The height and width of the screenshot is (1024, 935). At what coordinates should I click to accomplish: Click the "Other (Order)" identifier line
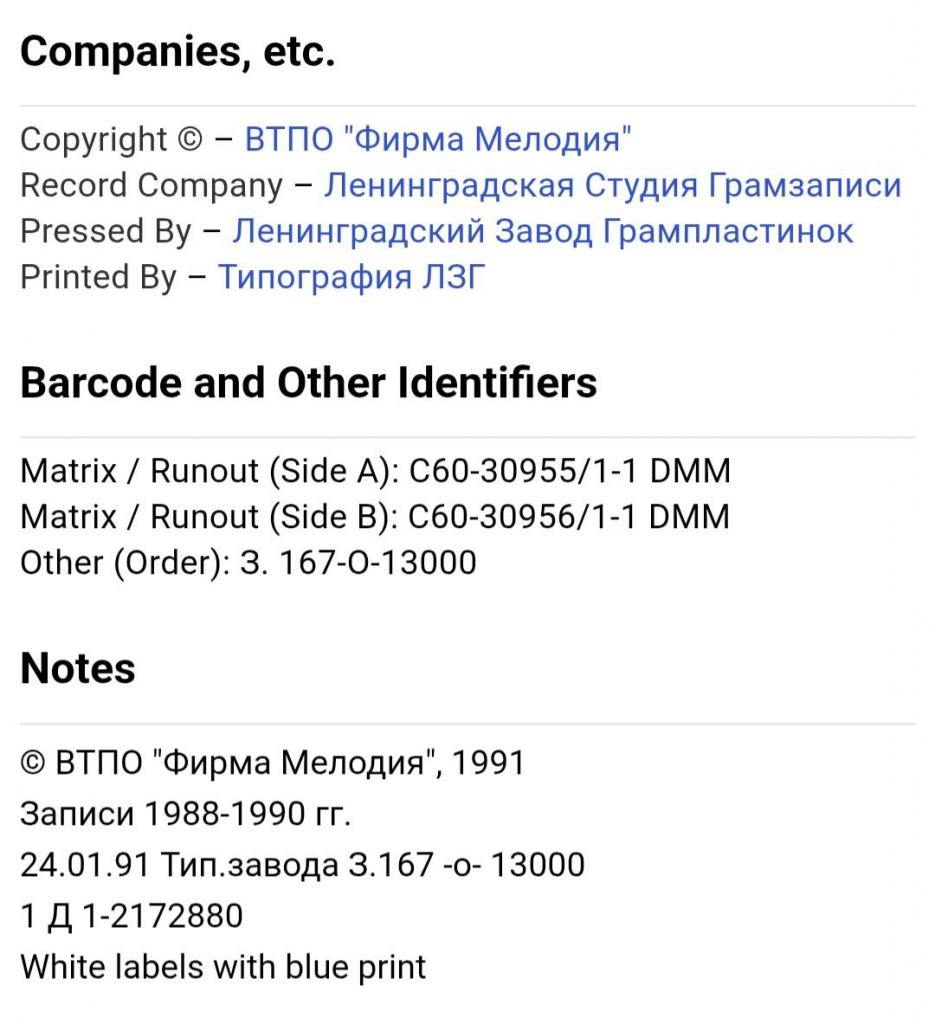coord(248,563)
